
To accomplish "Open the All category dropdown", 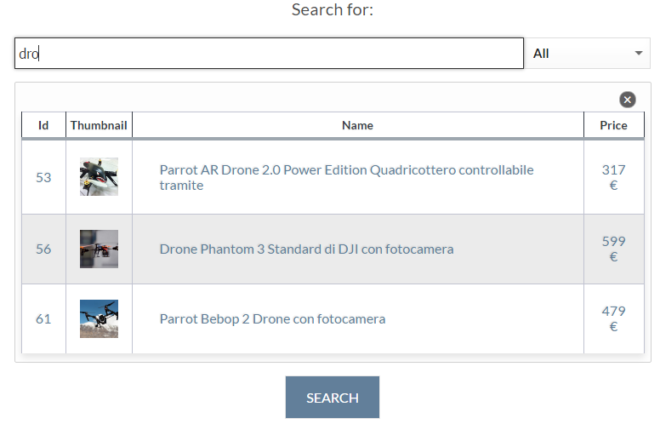I will [587, 53].
